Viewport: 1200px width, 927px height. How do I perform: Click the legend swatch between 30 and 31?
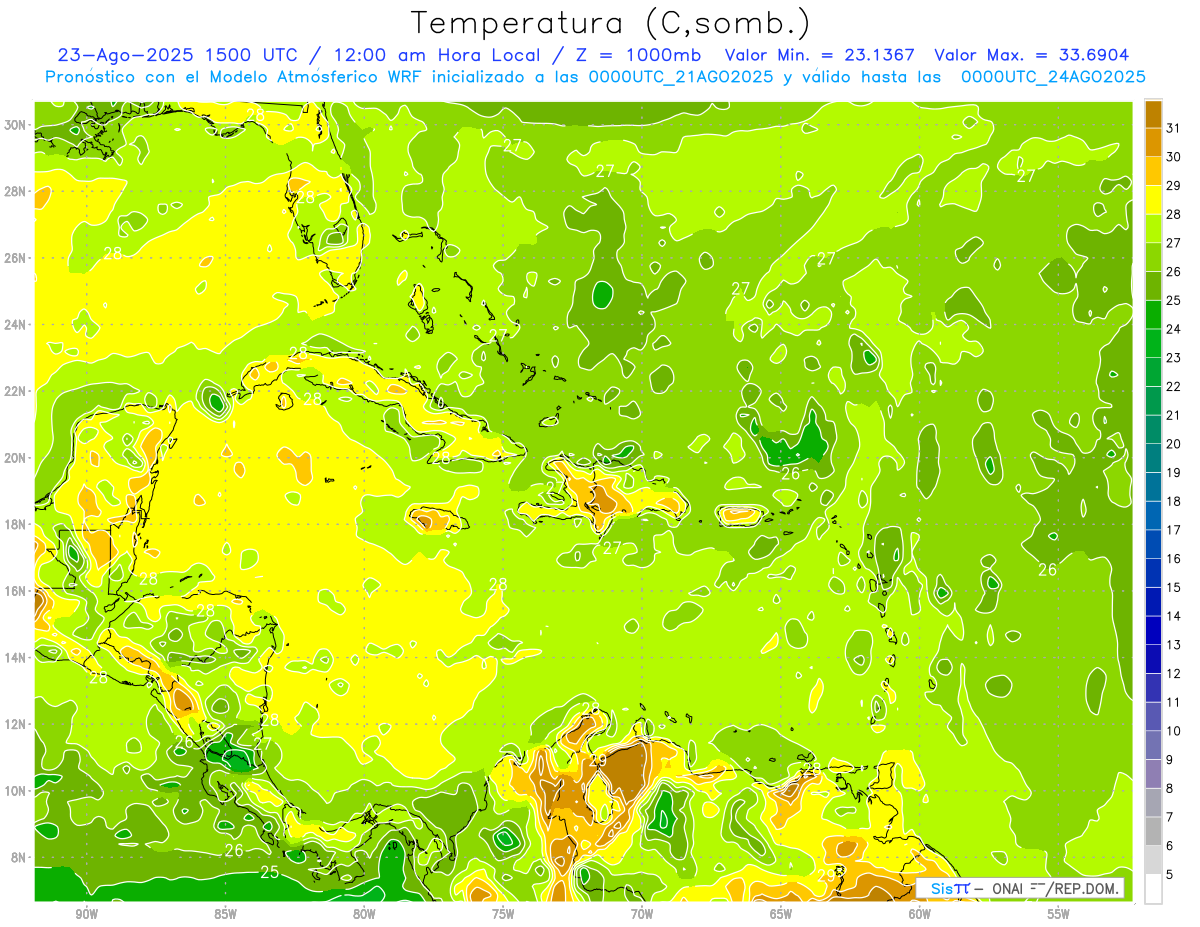pos(1154,142)
